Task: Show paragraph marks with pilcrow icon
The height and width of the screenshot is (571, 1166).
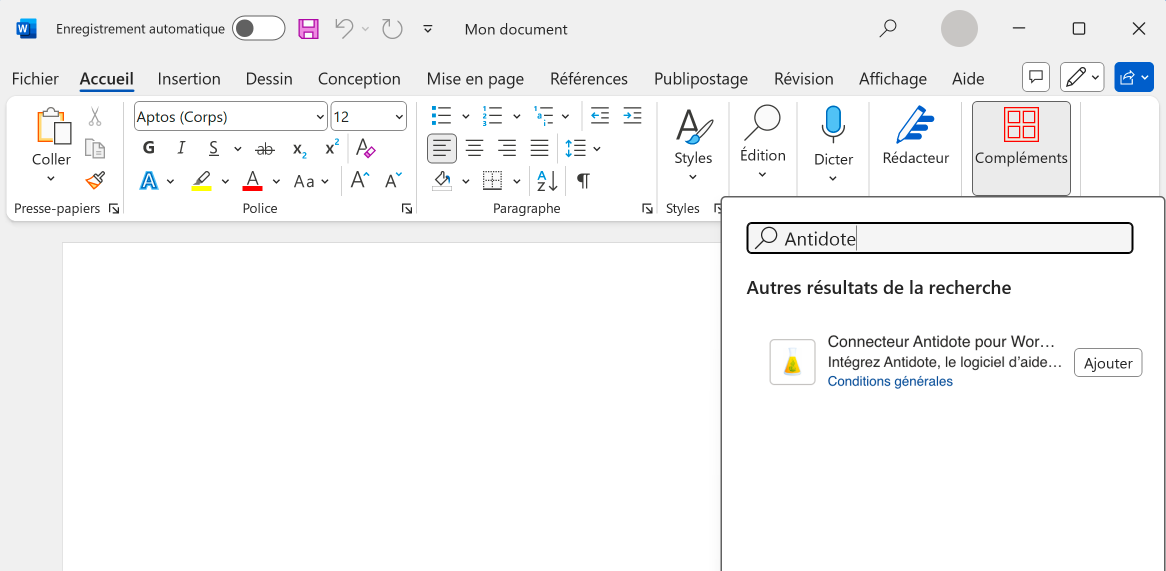Action: point(583,181)
